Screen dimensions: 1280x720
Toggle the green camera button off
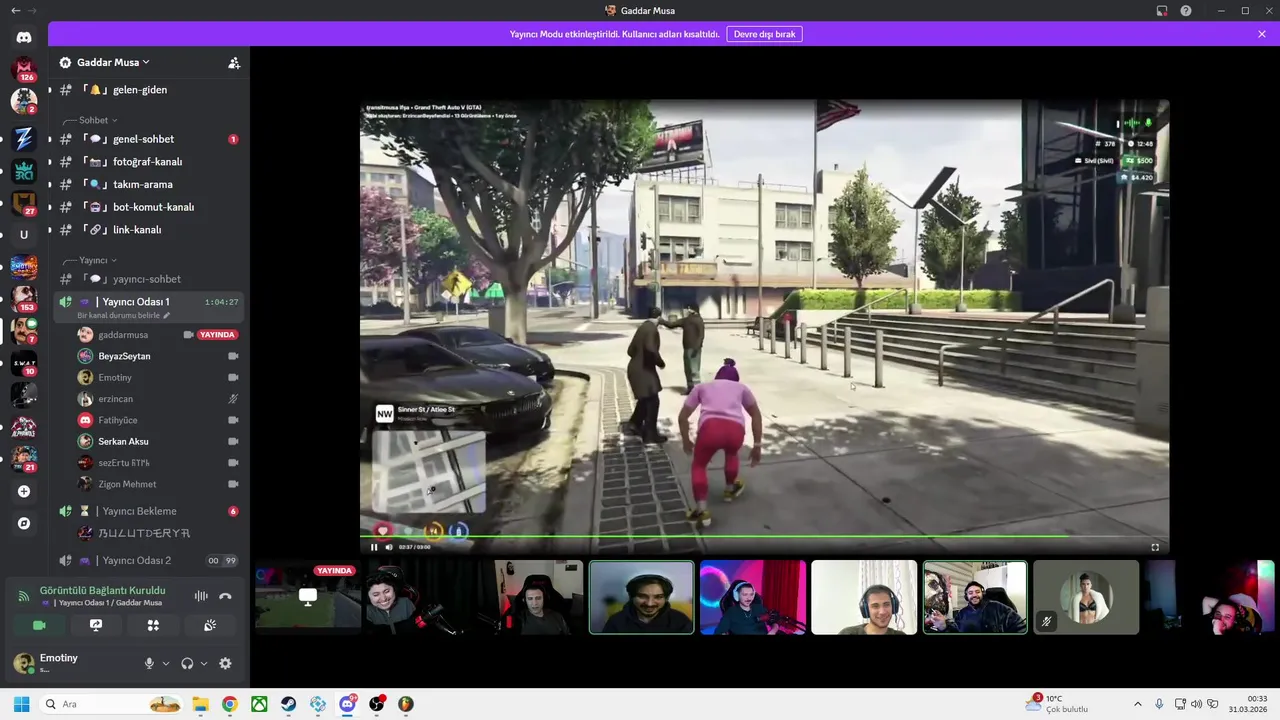point(39,625)
